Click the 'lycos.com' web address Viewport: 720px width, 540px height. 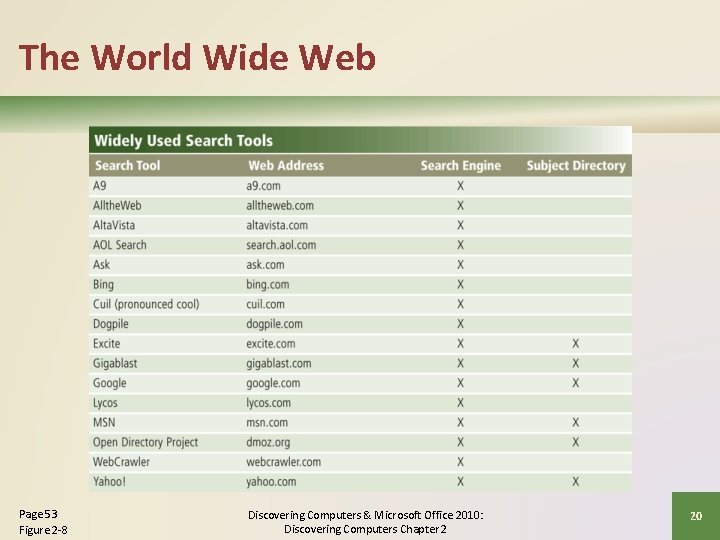point(269,403)
